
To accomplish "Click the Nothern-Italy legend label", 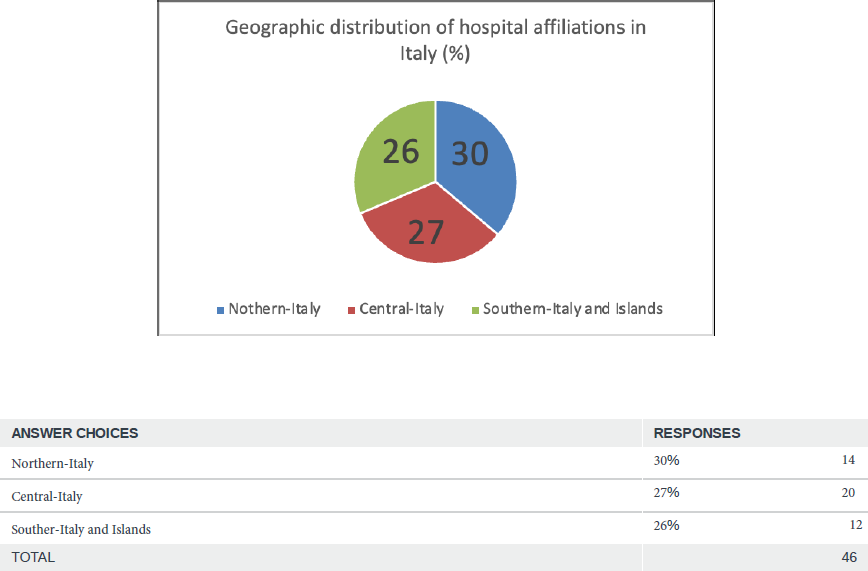I will 274,309.
